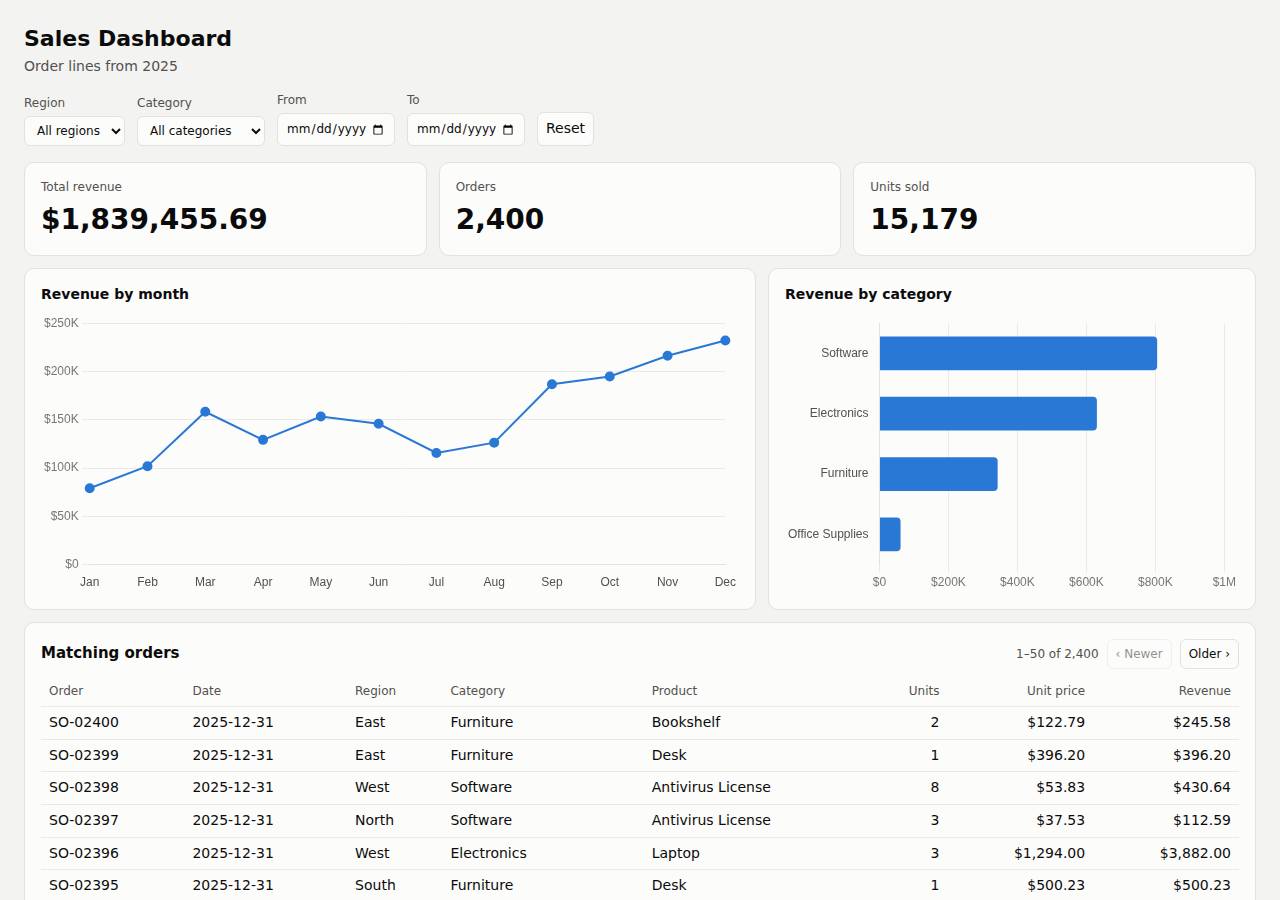The height and width of the screenshot is (900, 1280).
Task: Open the Category dropdown showing All categories
Action: click(201, 131)
